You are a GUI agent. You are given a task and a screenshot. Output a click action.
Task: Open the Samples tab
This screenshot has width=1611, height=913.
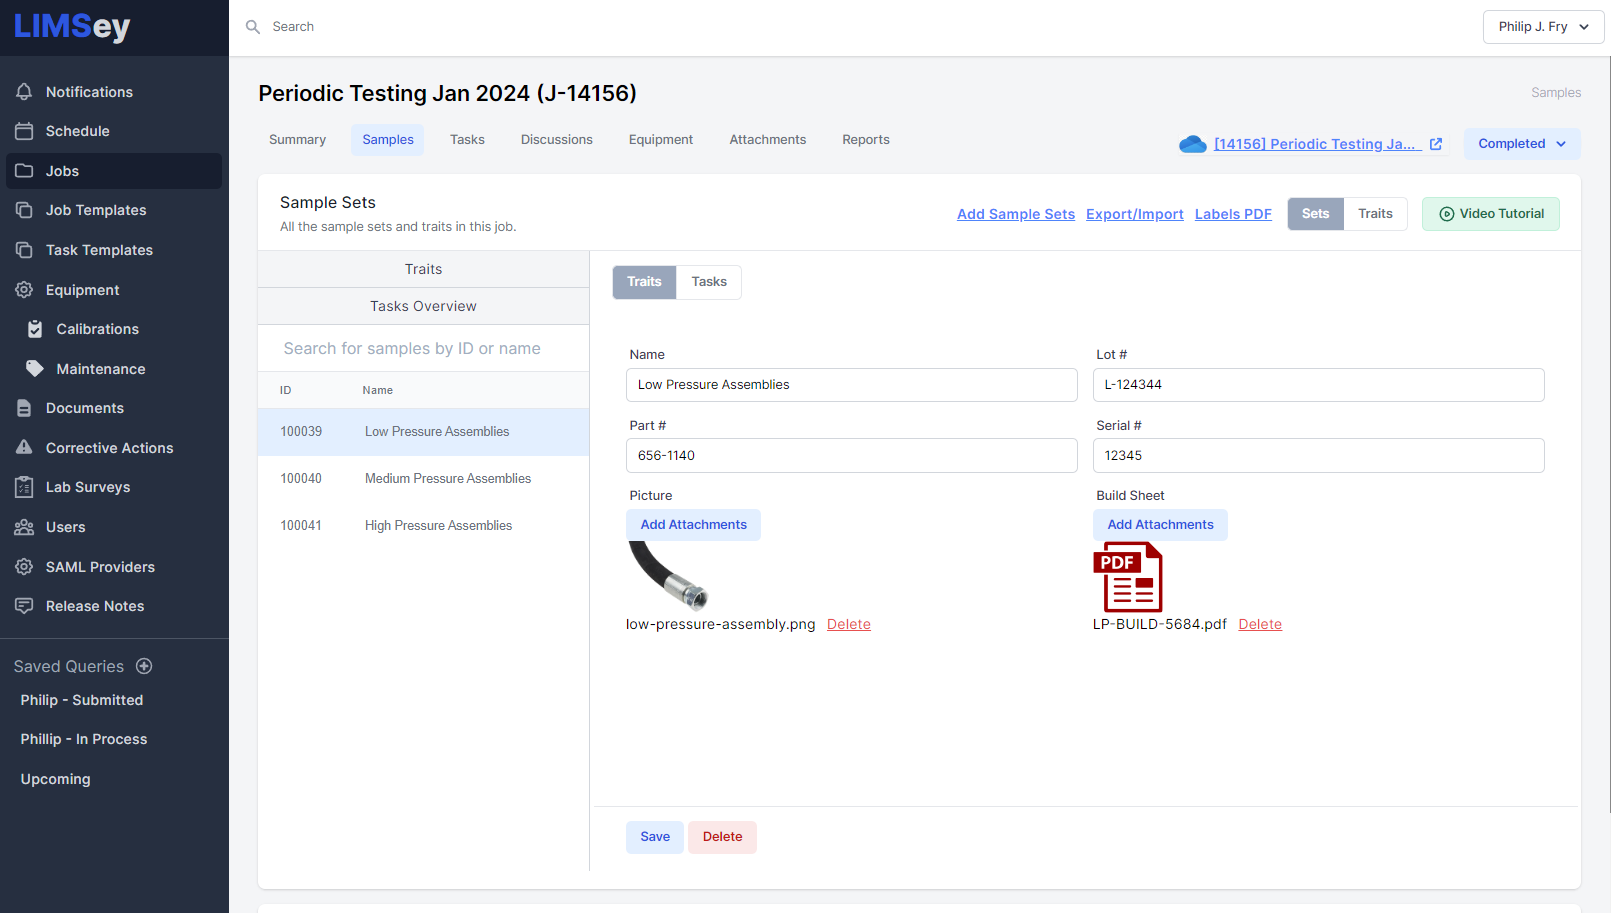388,140
